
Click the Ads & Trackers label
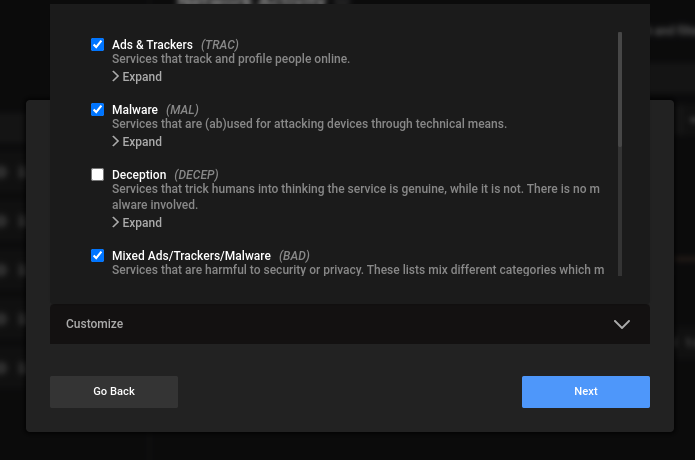coord(152,45)
